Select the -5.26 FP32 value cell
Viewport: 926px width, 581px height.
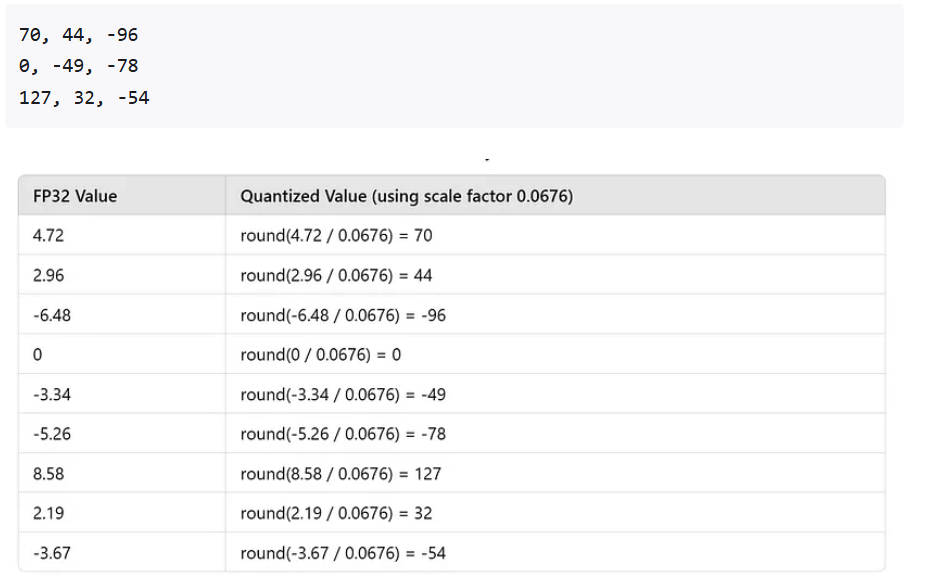point(122,433)
